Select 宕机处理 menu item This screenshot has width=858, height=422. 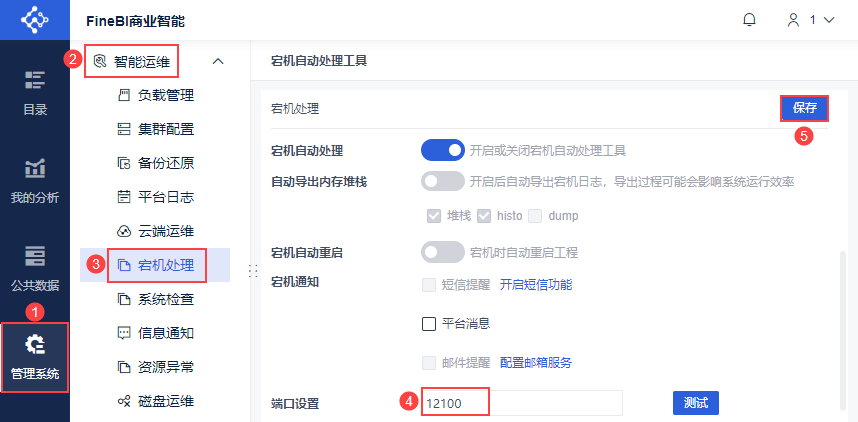(165, 265)
